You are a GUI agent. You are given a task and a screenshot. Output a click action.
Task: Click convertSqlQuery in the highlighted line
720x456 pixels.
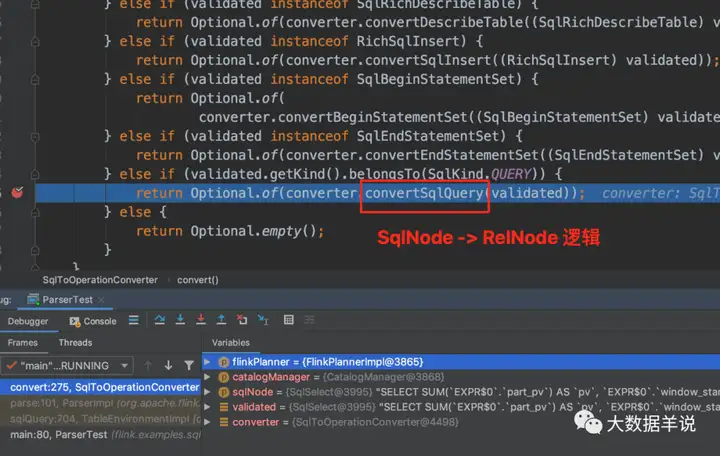pyautogui.click(x=425, y=193)
